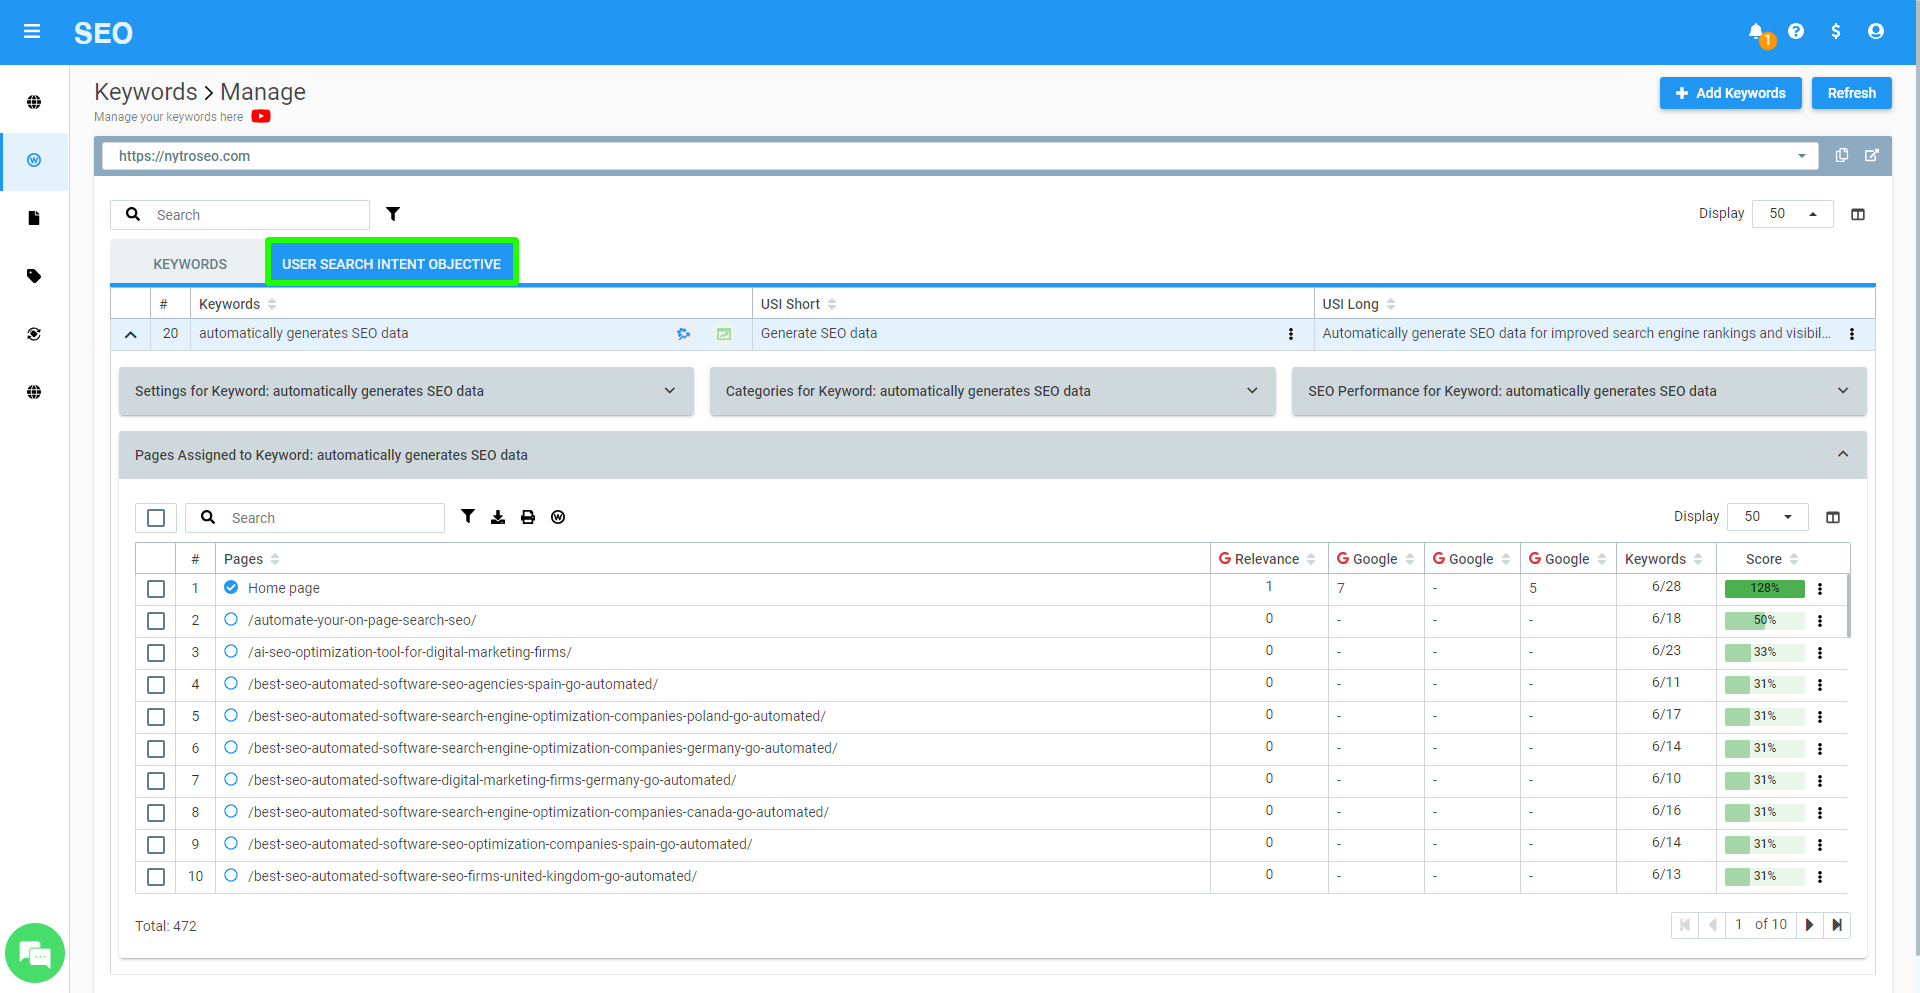Image resolution: width=1920 pixels, height=993 pixels.
Task: Open the filter options beside the keyword search
Action: 393,213
